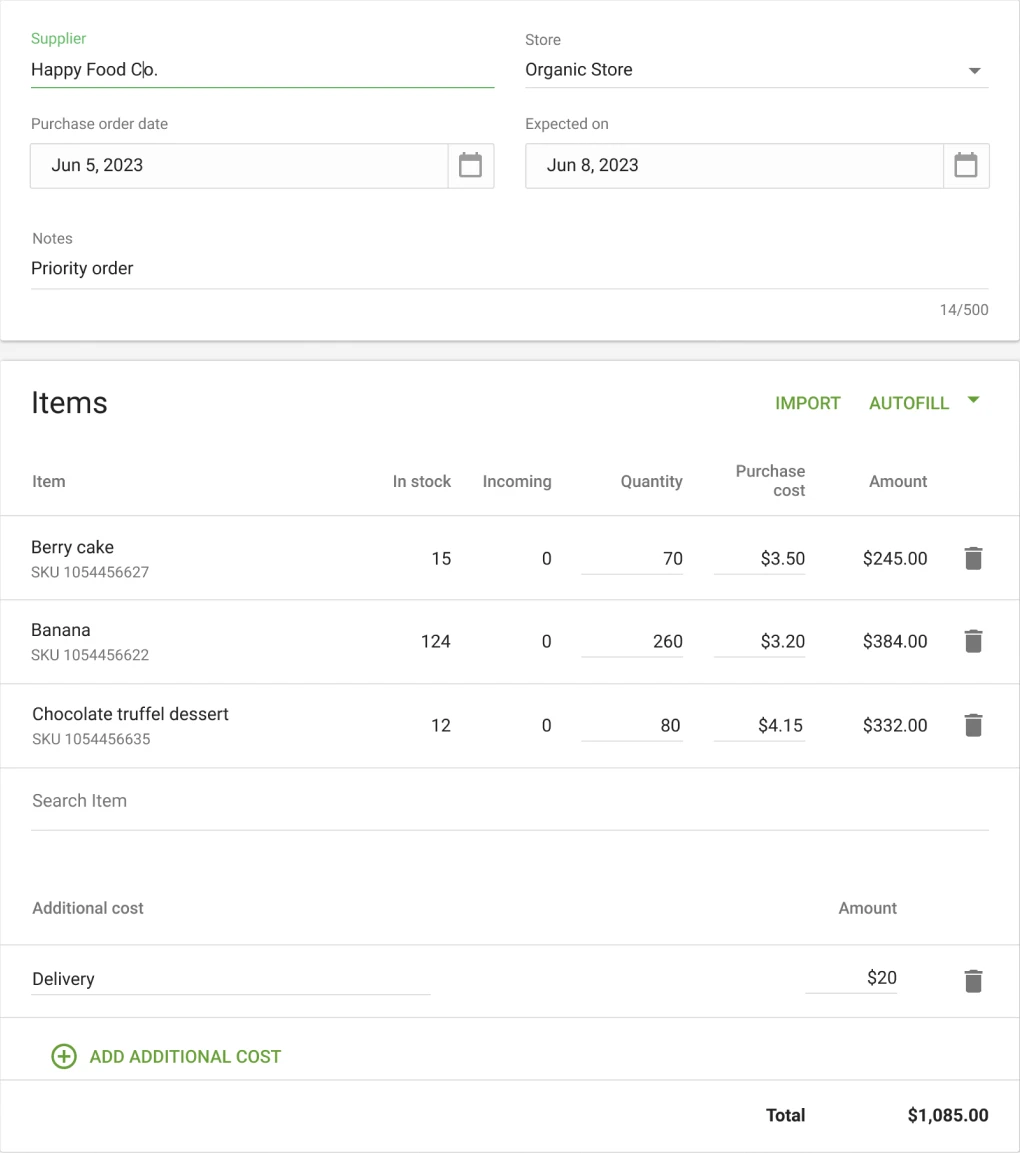Open the Expected on date calendar picker
Viewport: 1020px width, 1153px height.
point(966,165)
